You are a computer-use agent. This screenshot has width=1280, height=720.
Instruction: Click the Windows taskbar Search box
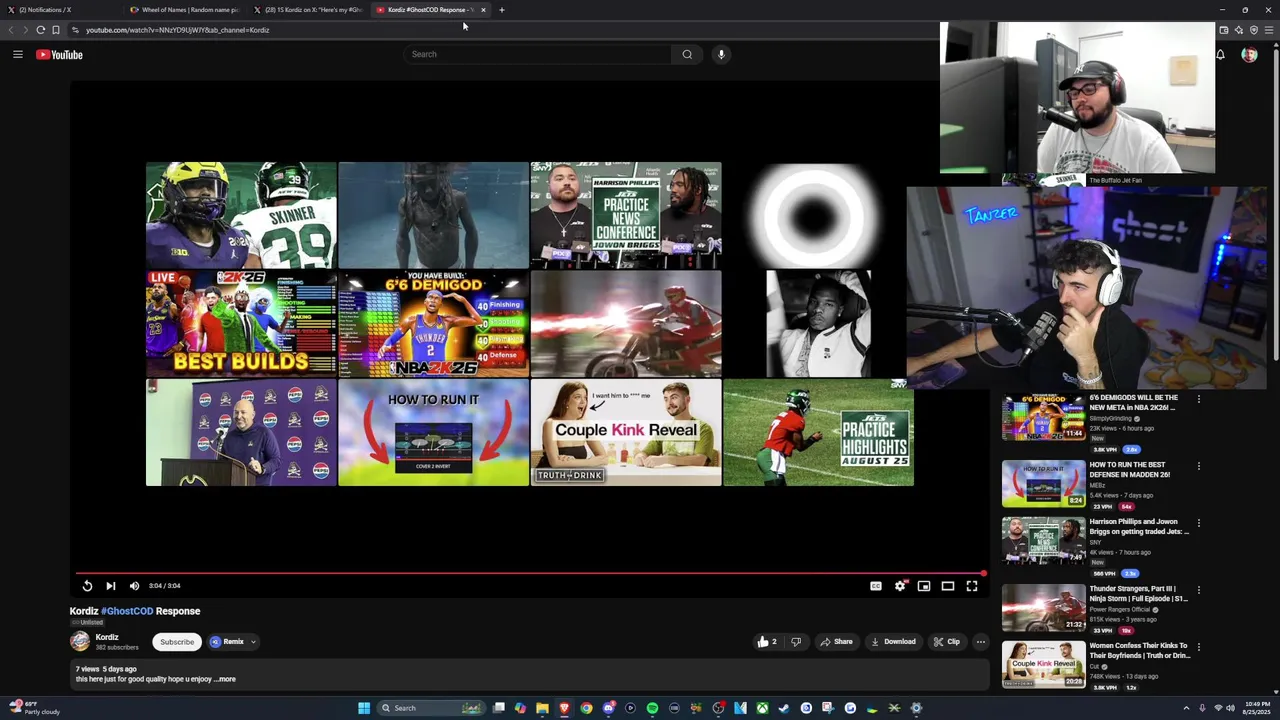[430, 708]
